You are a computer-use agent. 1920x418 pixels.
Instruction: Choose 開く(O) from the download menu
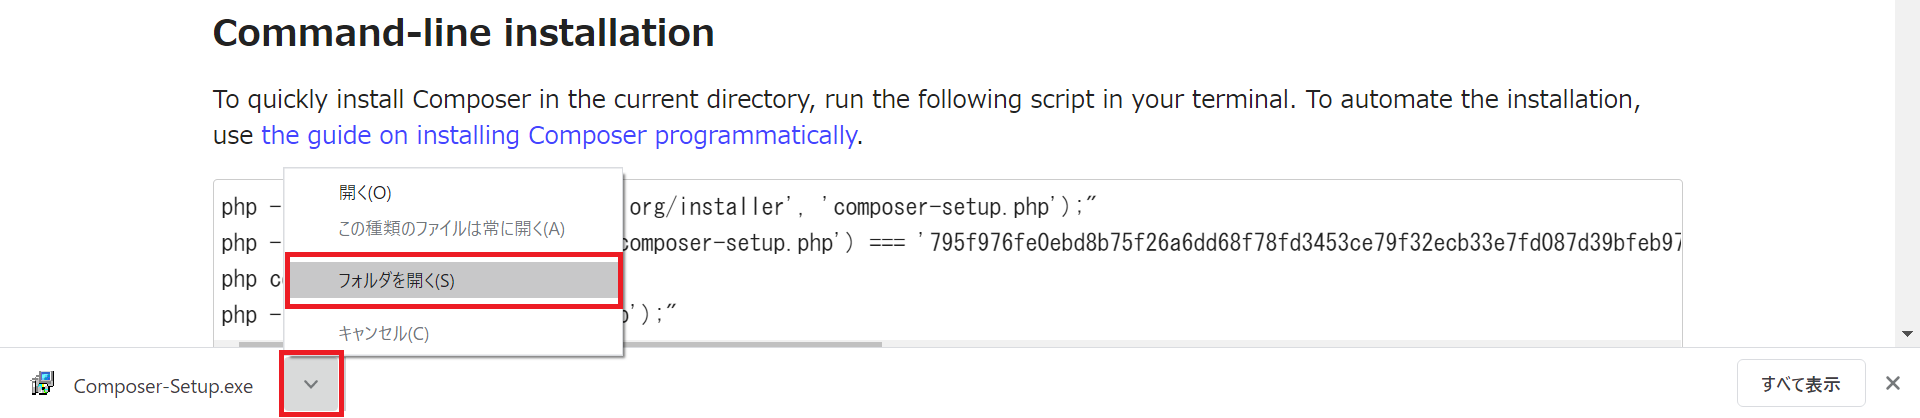coord(364,192)
